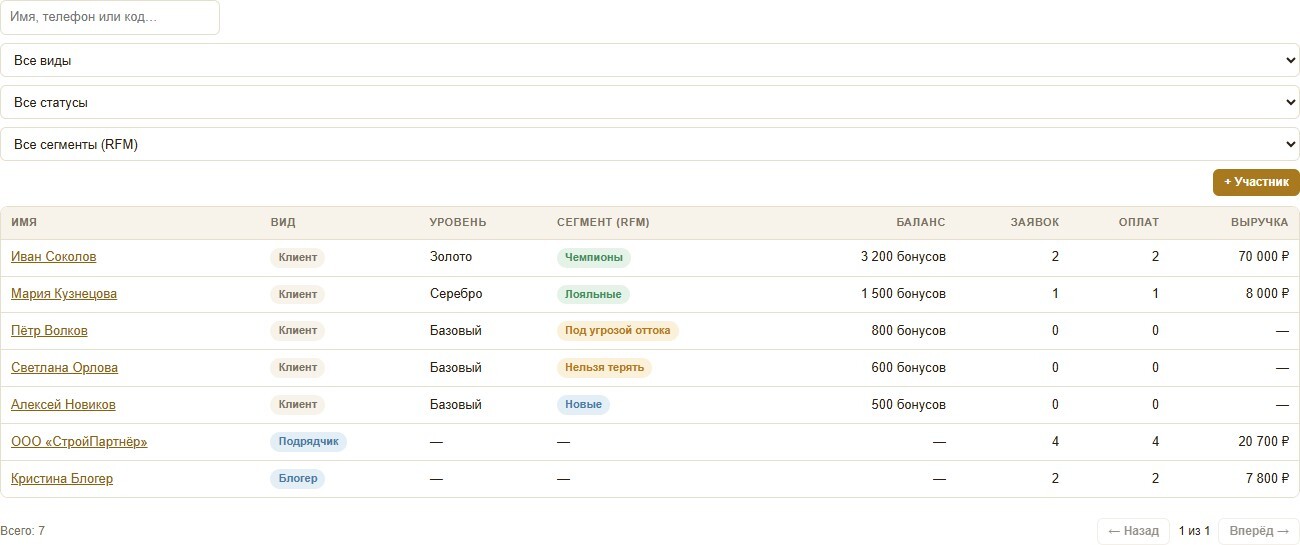This screenshot has width=1300, height=545.
Task: Click 'Базовый' level in Пётр Волков's row
Action: tap(456, 331)
